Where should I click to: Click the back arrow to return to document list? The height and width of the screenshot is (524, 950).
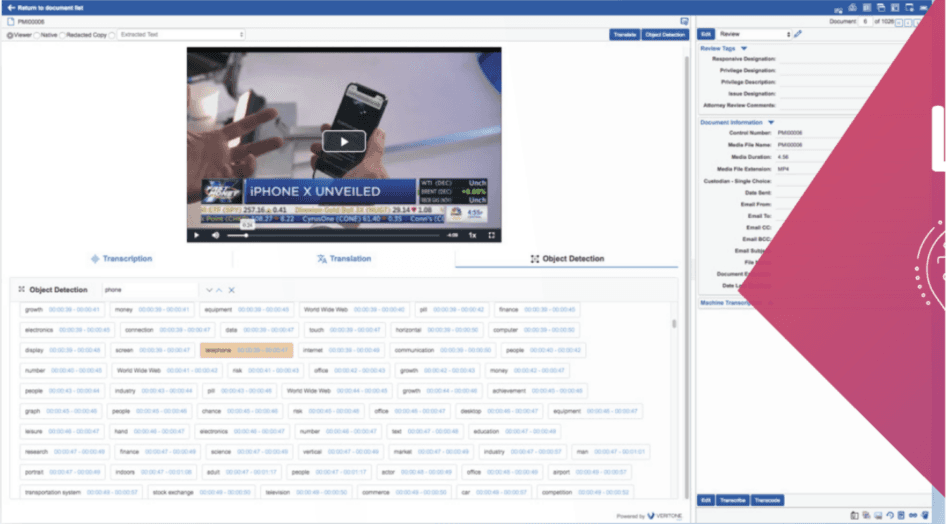pos(11,7)
